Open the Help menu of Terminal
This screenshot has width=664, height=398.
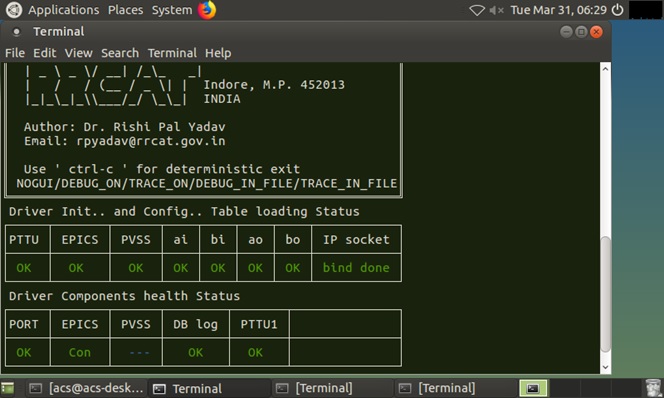(x=218, y=53)
